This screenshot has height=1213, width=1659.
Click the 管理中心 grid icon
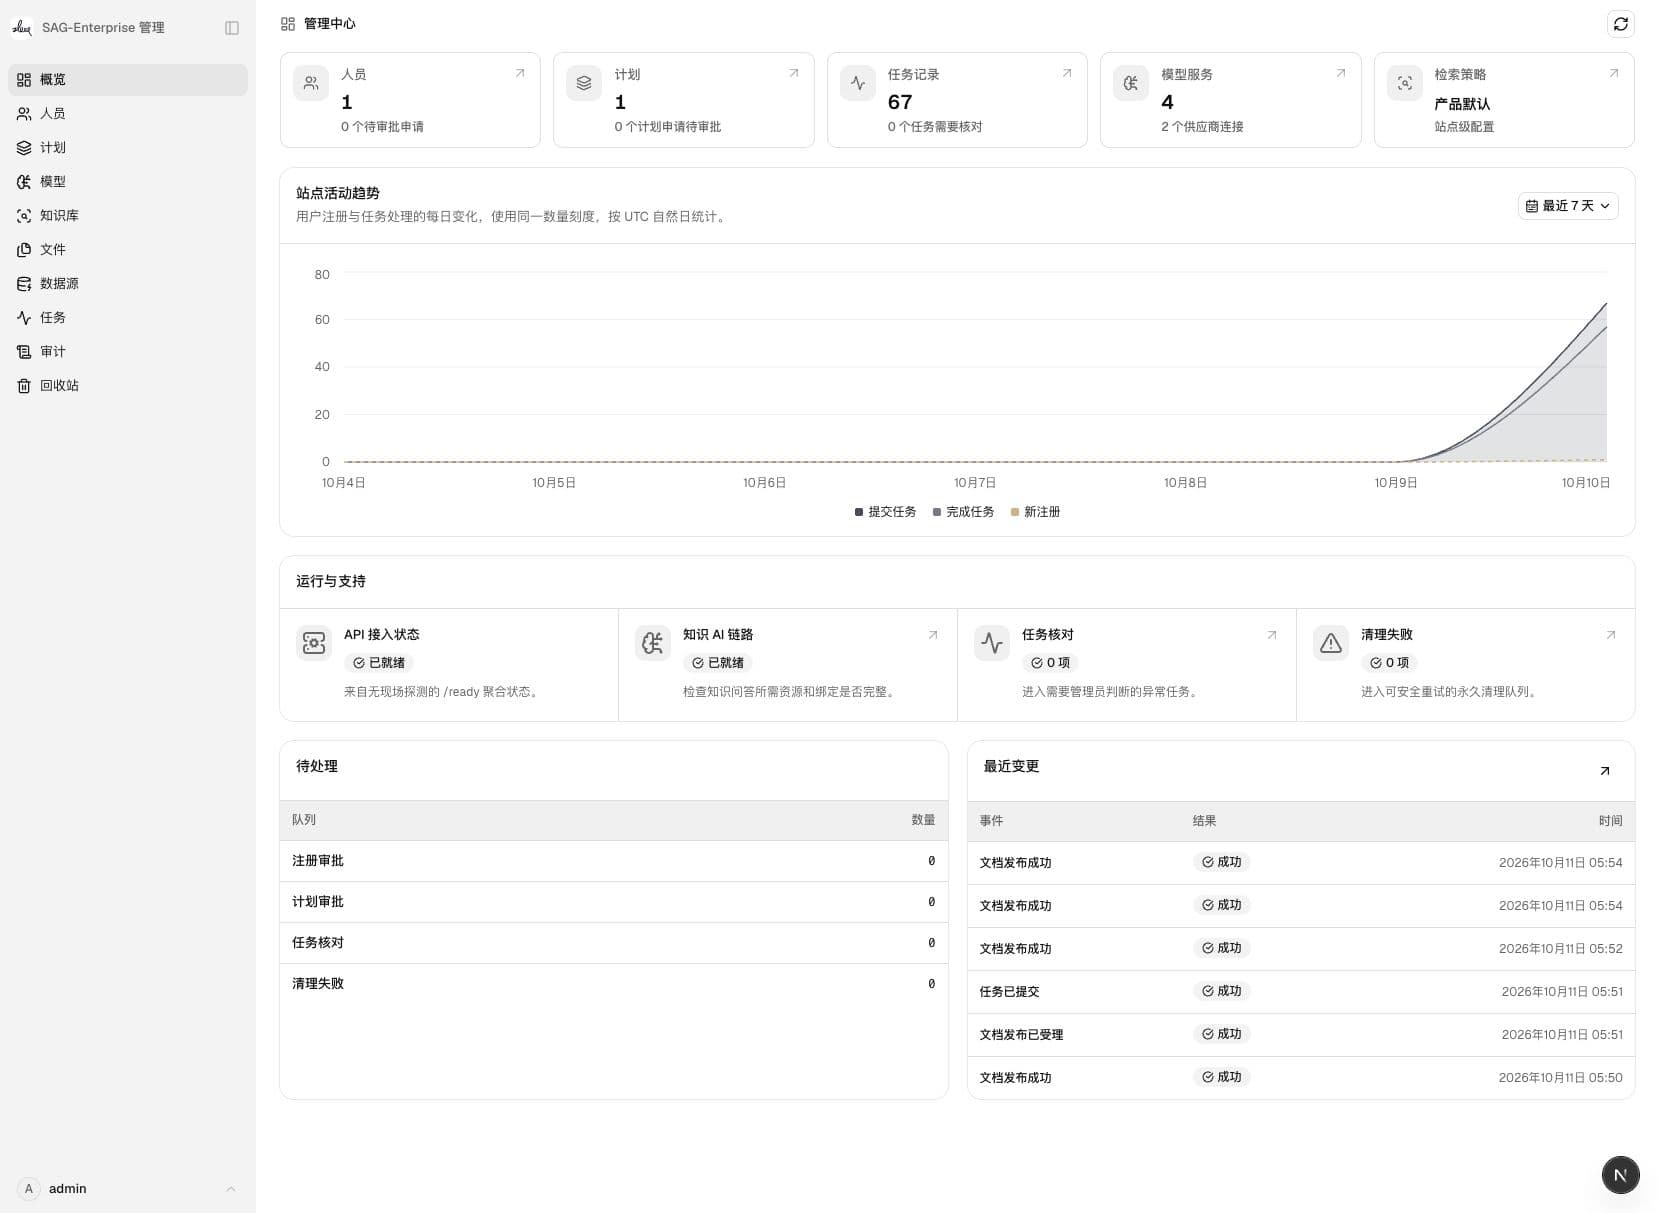[288, 24]
